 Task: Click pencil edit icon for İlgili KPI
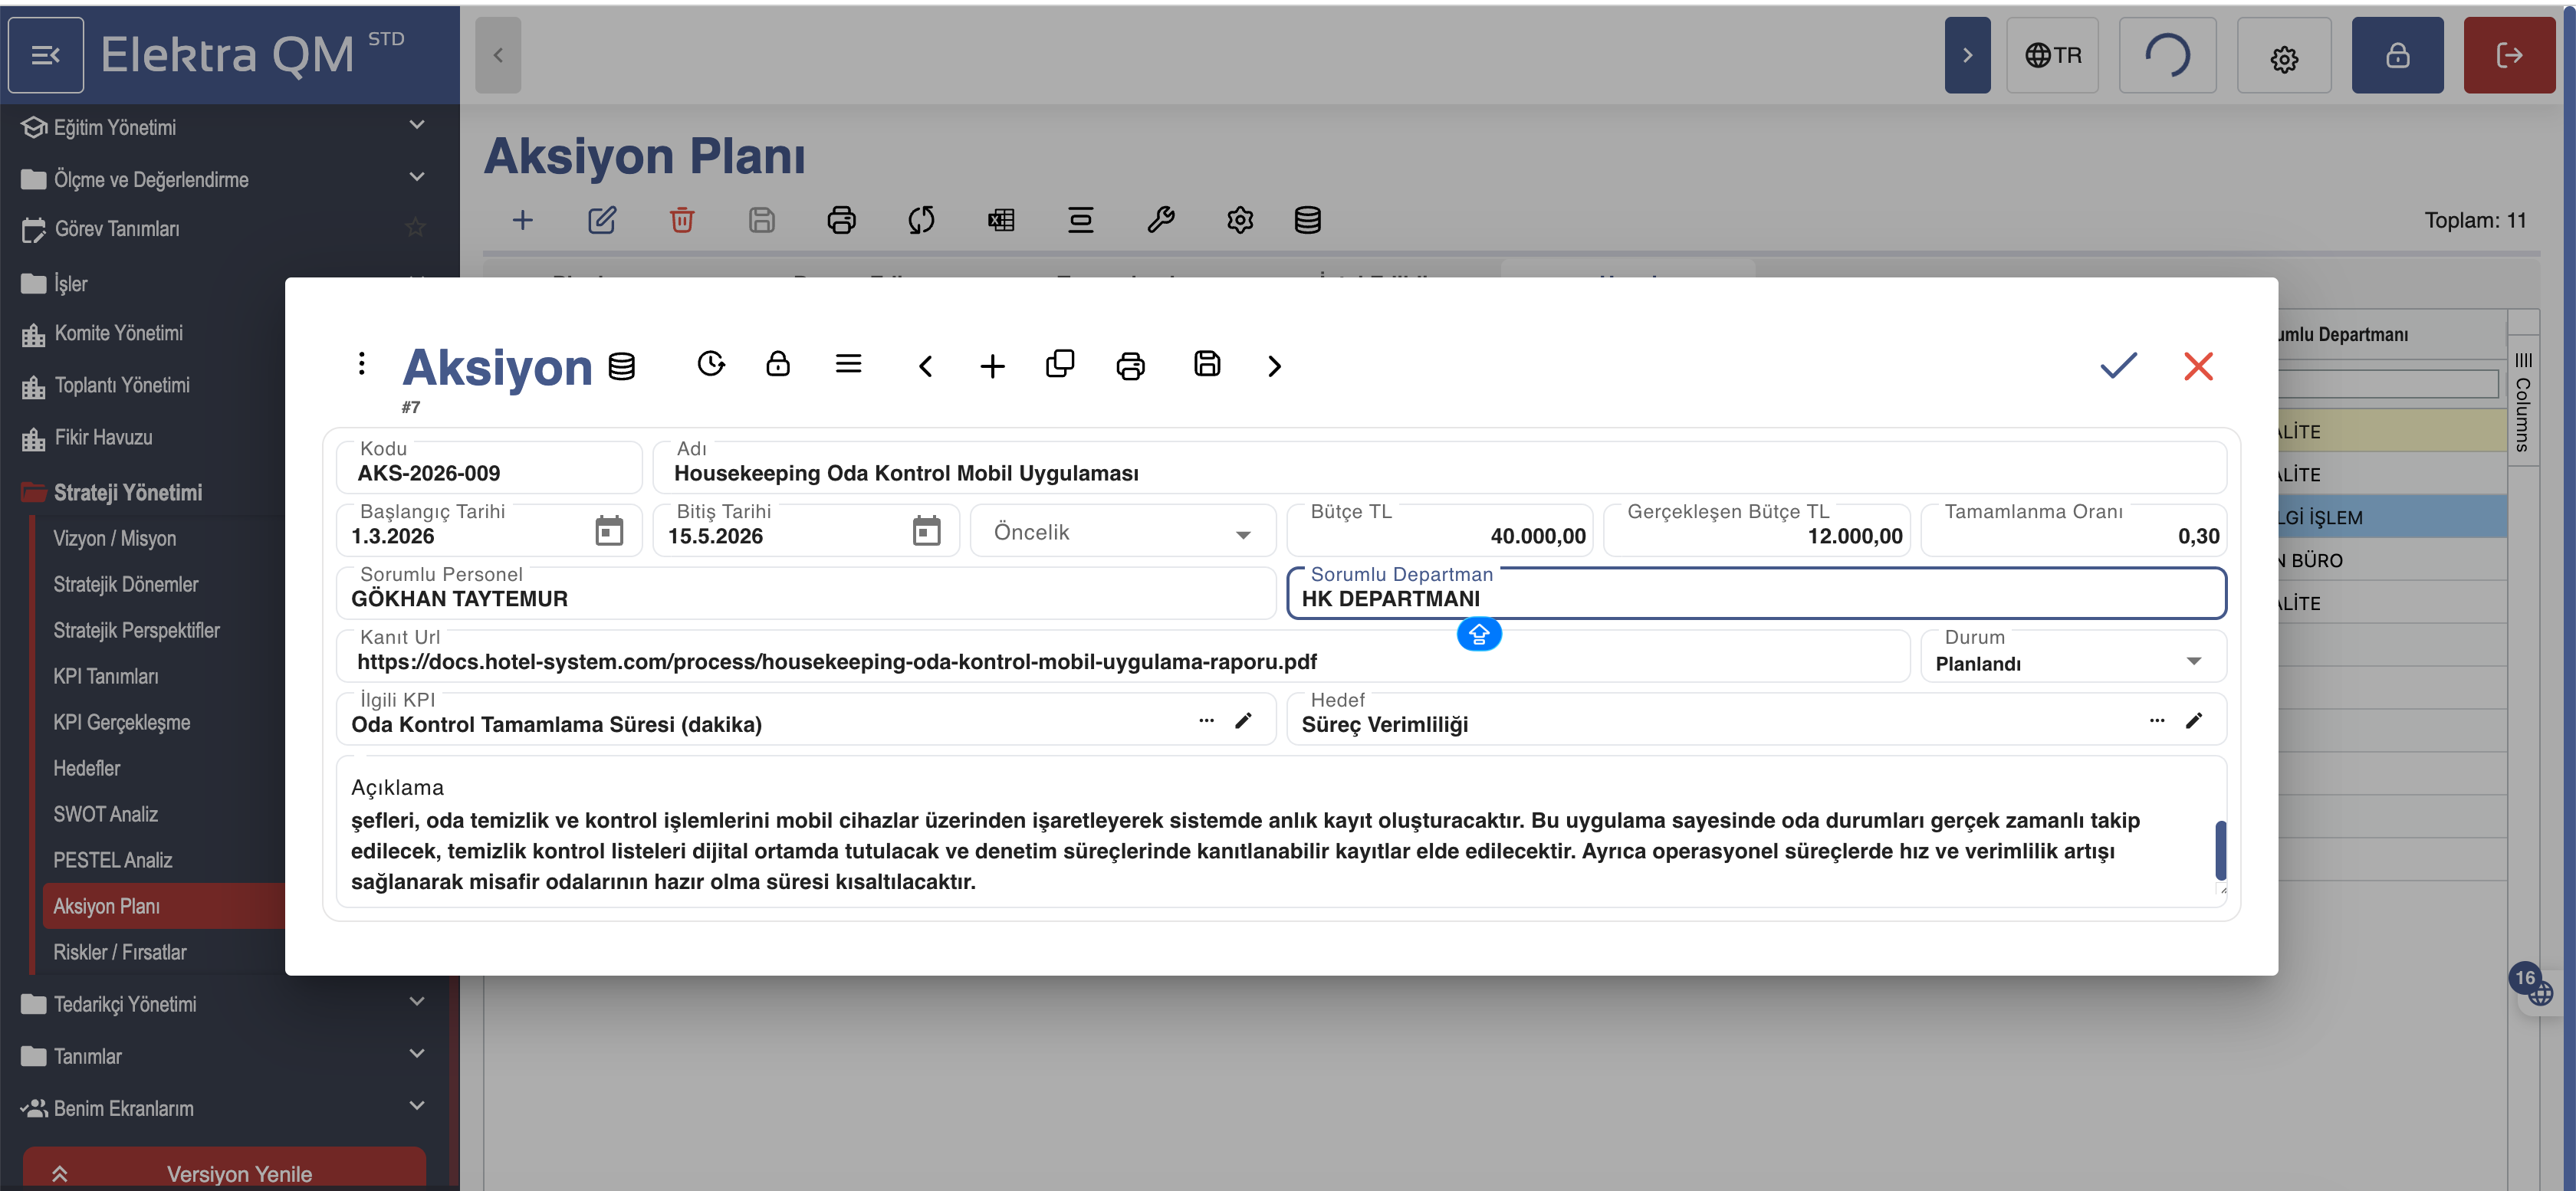click(1243, 721)
